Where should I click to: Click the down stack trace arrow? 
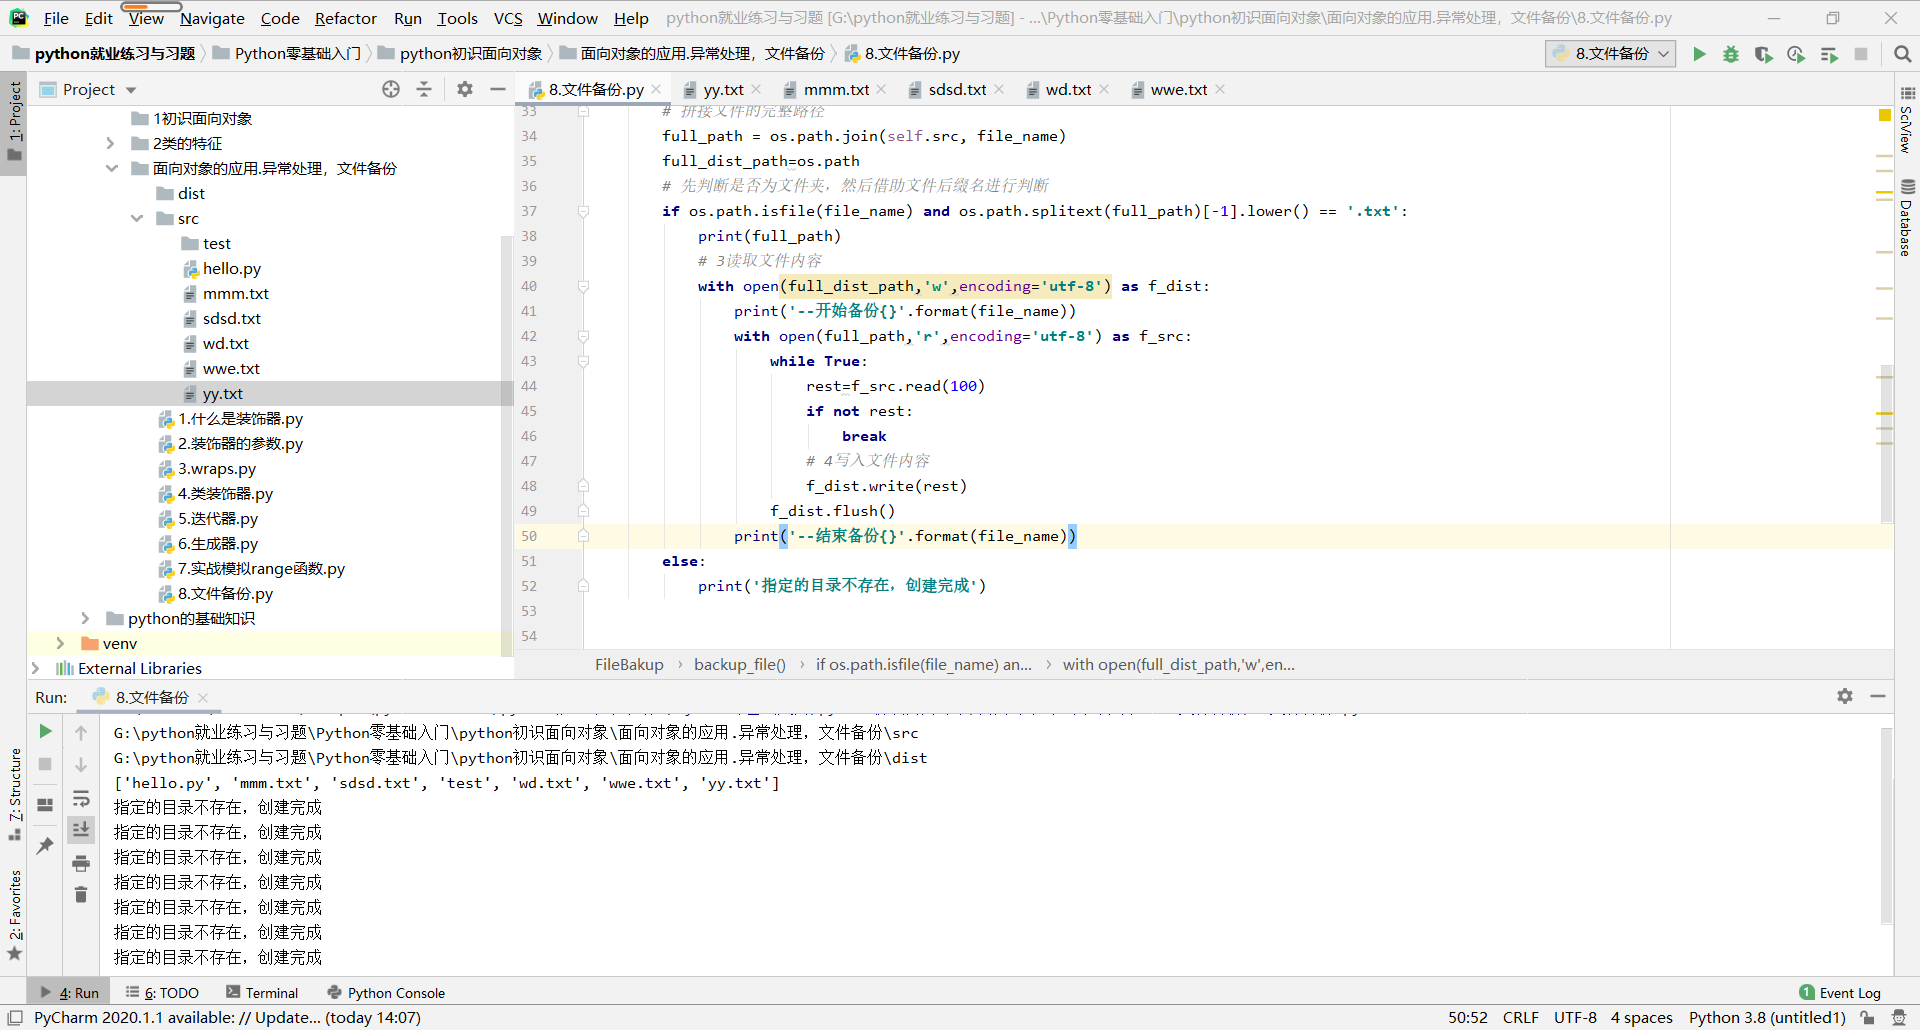[x=81, y=765]
